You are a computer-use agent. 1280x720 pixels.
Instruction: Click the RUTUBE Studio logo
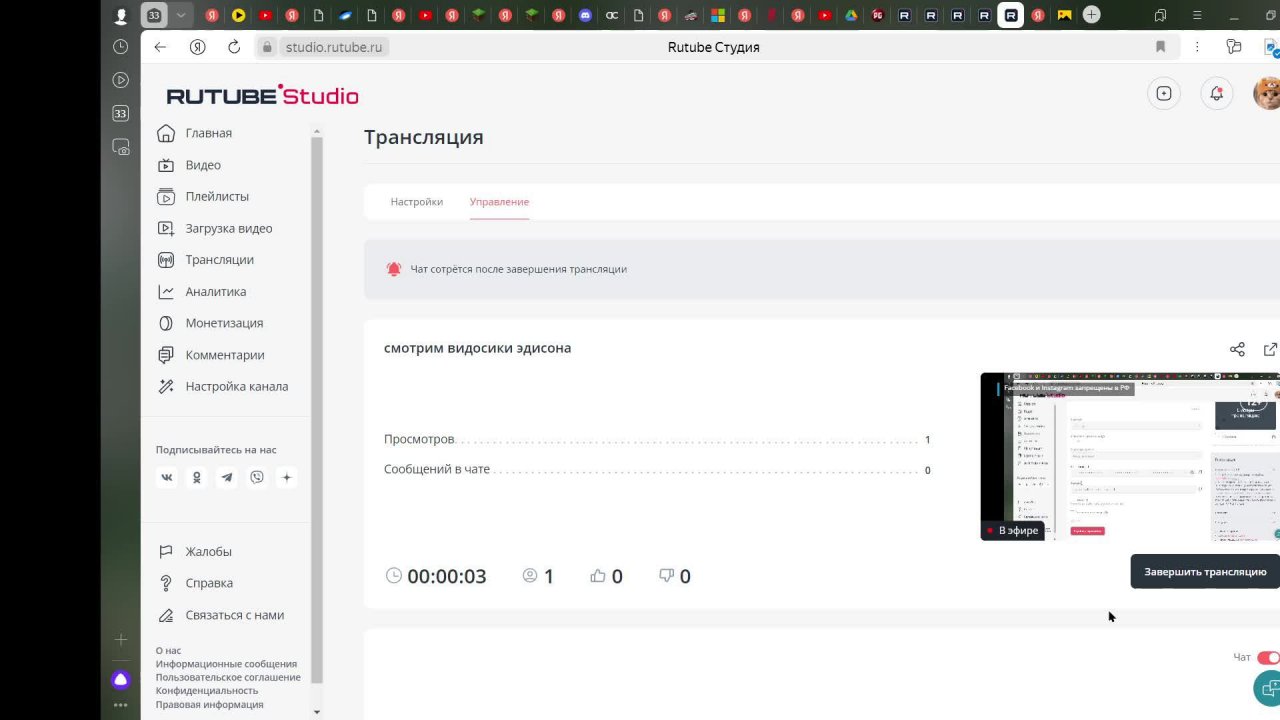262,95
